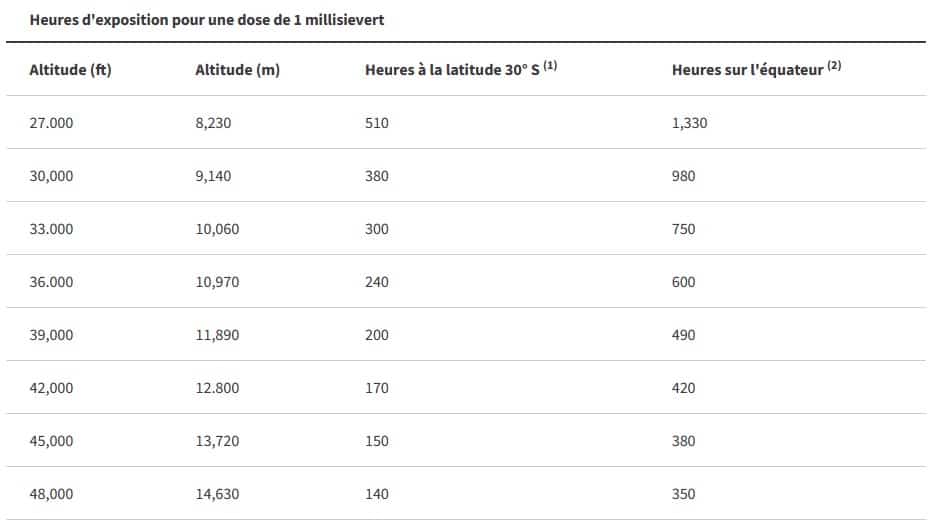Select the "Heures sur l'équateur" column header
Image resolution: width=933 pixels, height=523 pixels.
click(747, 70)
